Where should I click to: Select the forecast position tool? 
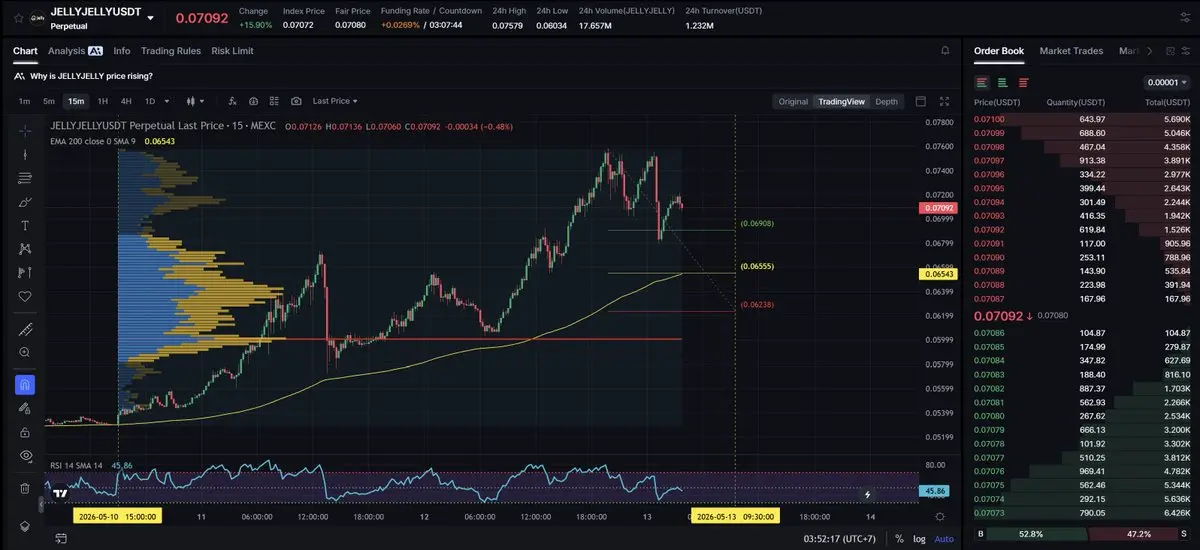(x=25, y=273)
